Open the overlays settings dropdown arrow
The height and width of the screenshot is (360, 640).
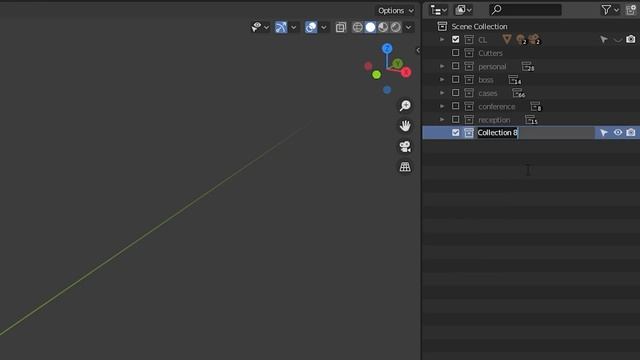(x=324, y=28)
